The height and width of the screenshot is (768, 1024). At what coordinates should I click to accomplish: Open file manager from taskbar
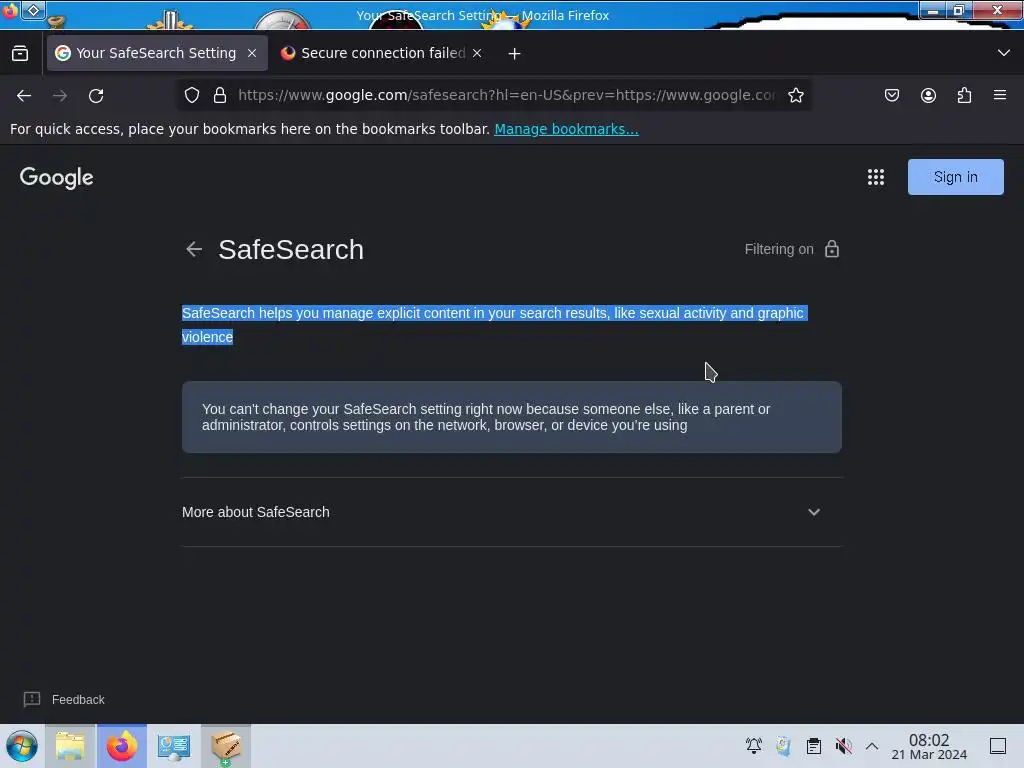[70, 746]
